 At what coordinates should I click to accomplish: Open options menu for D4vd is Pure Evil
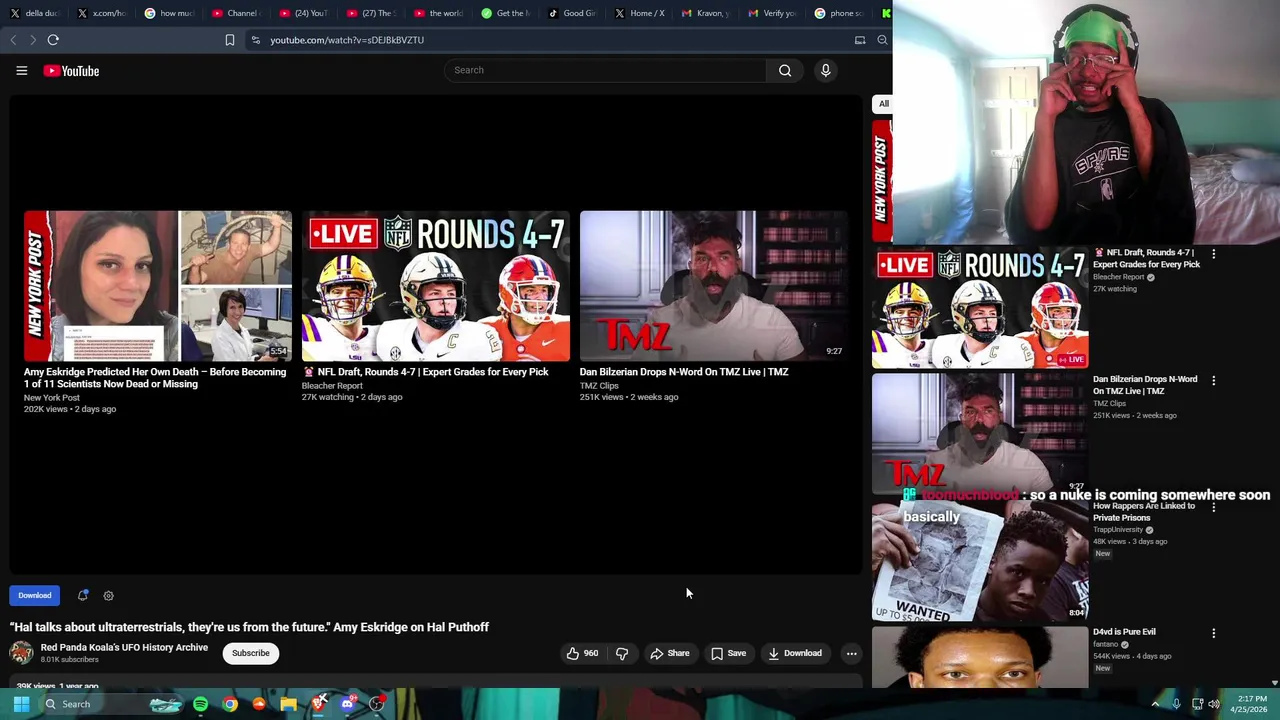pyautogui.click(x=1213, y=633)
